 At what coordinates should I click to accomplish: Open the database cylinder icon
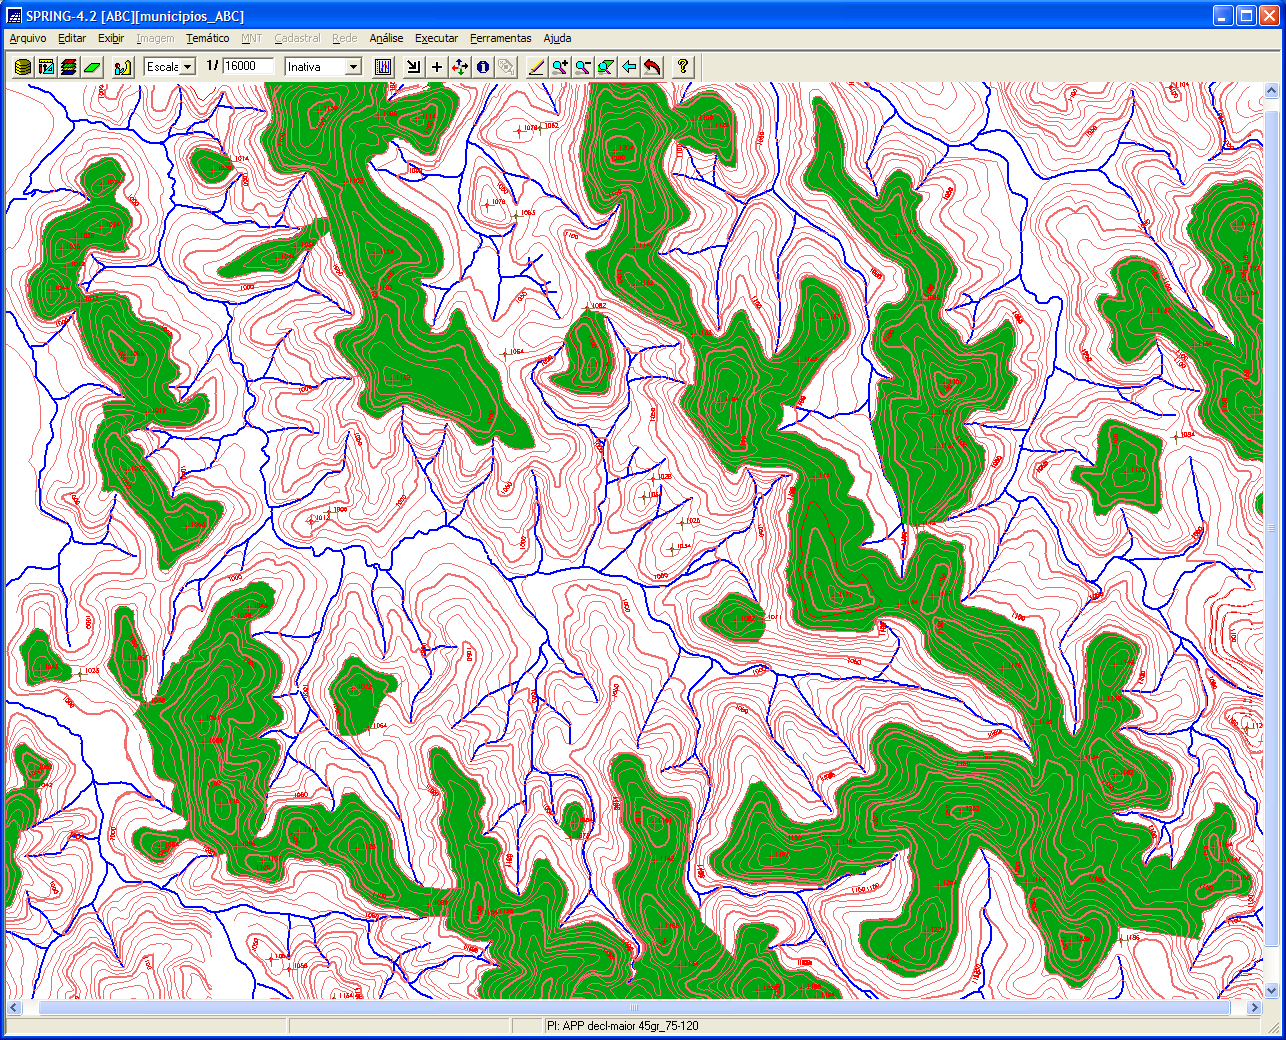tap(23, 67)
